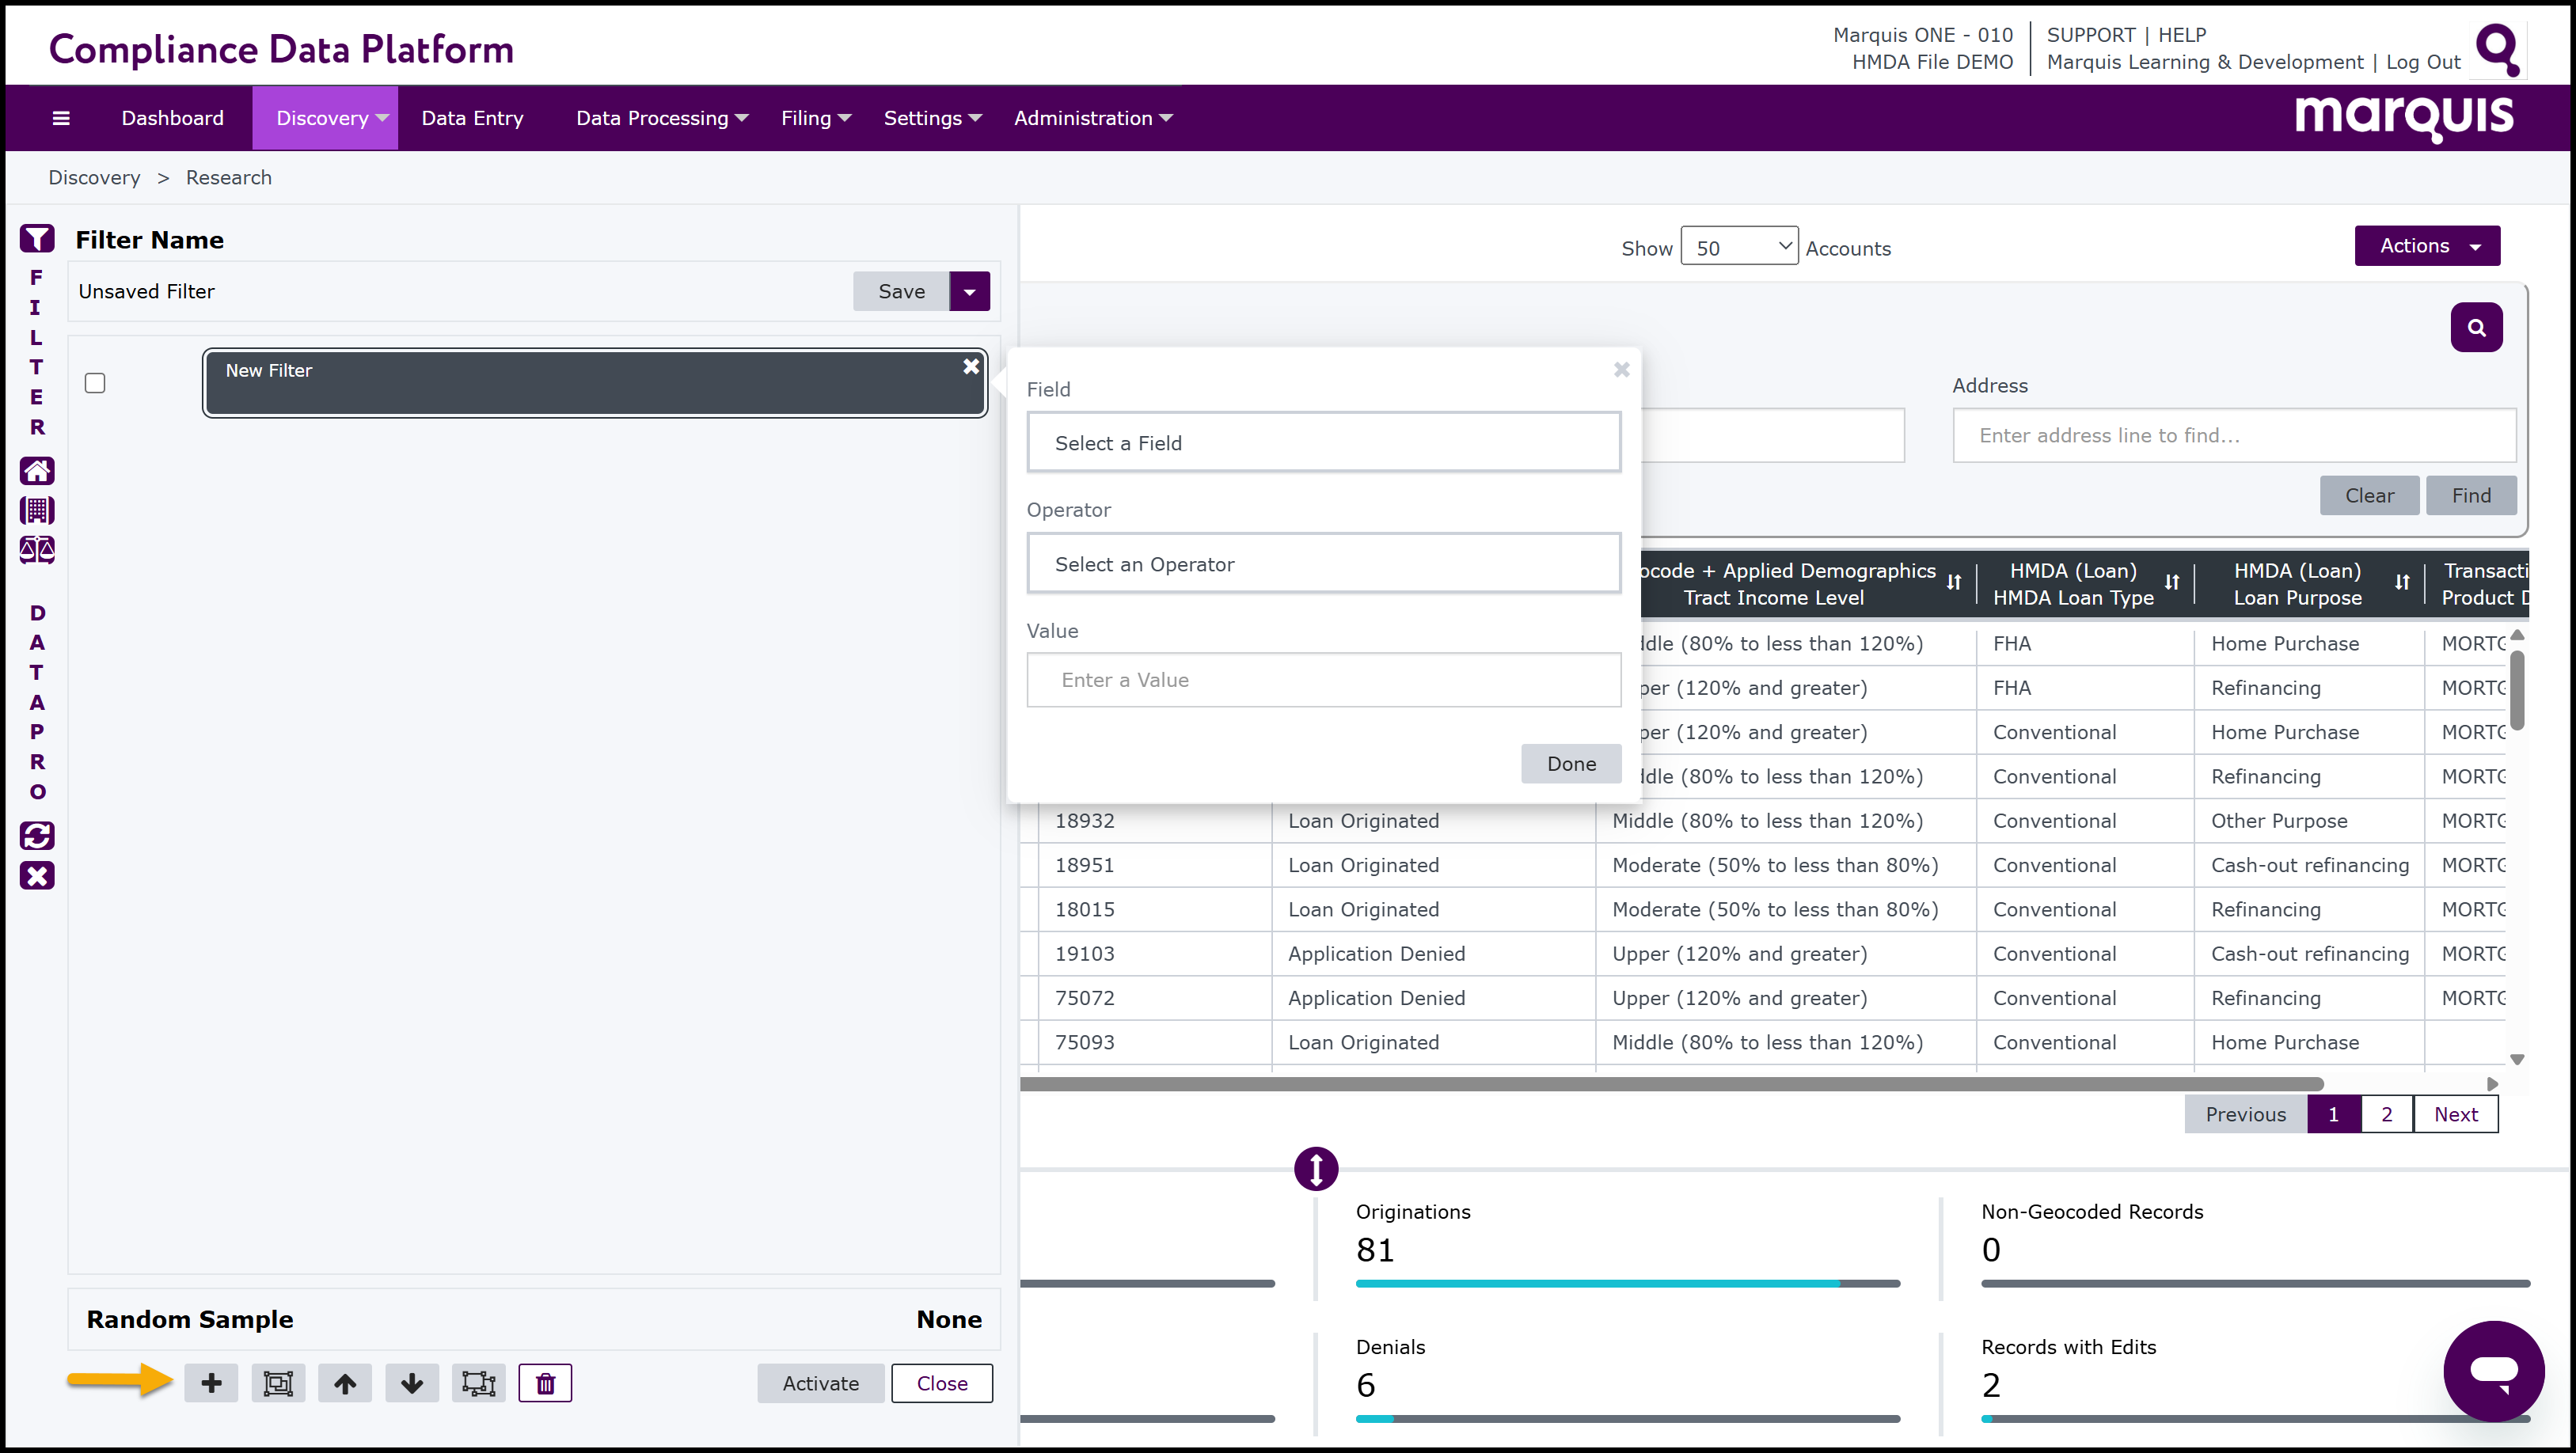Expand the Save button dropdown arrow
The height and width of the screenshot is (1453, 2576).
click(x=969, y=292)
